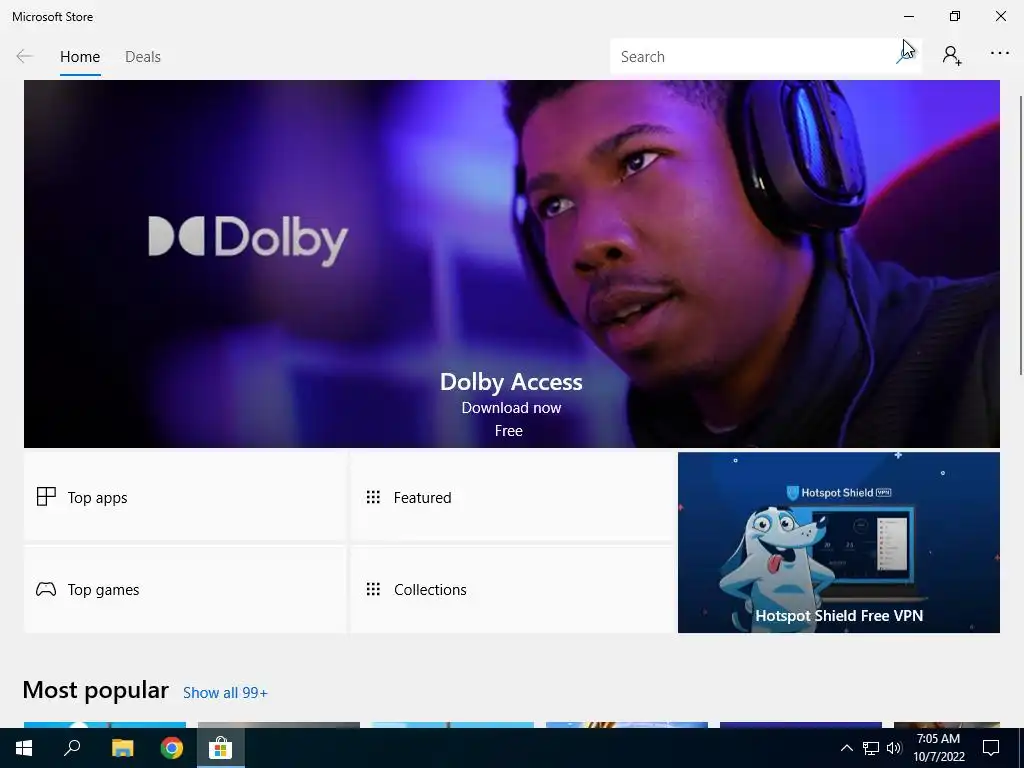
Task: Open volume tray icon
Action: click(894, 748)
